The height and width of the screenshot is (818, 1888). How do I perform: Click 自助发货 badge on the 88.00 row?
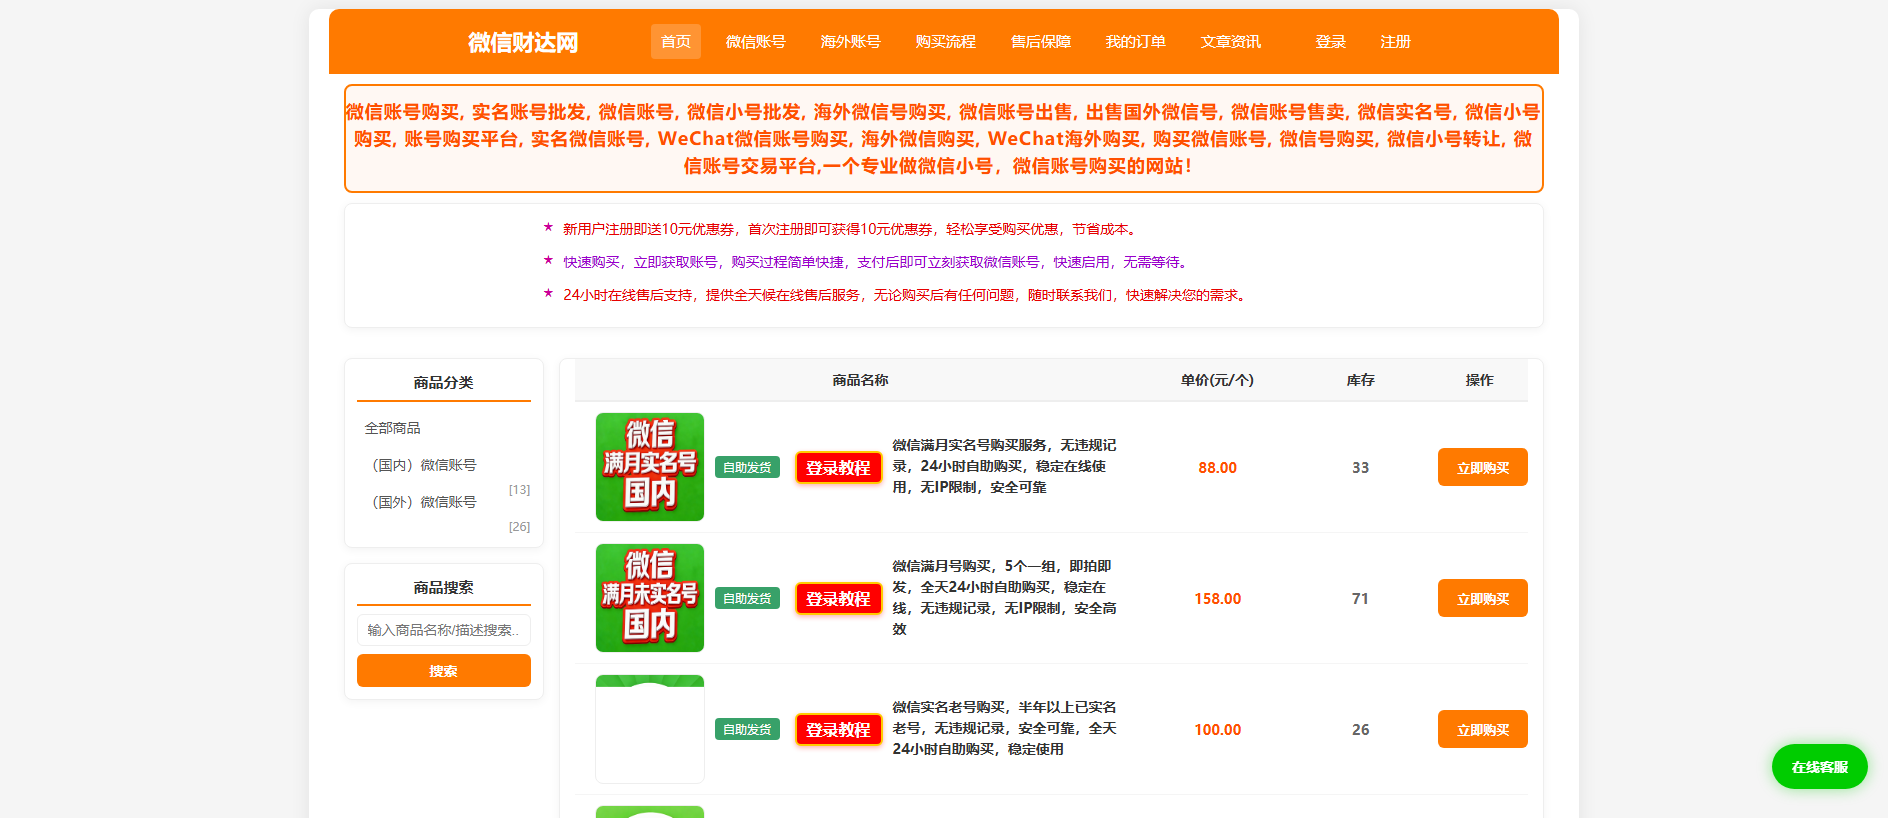point(747,468)
